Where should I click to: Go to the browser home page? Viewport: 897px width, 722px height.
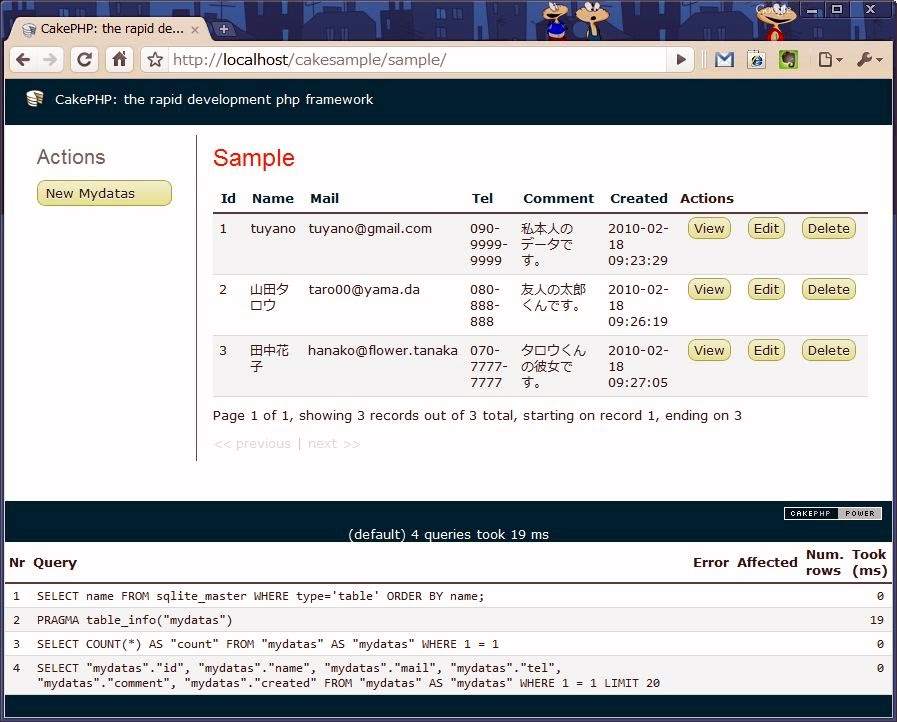(x=119, y=60)
